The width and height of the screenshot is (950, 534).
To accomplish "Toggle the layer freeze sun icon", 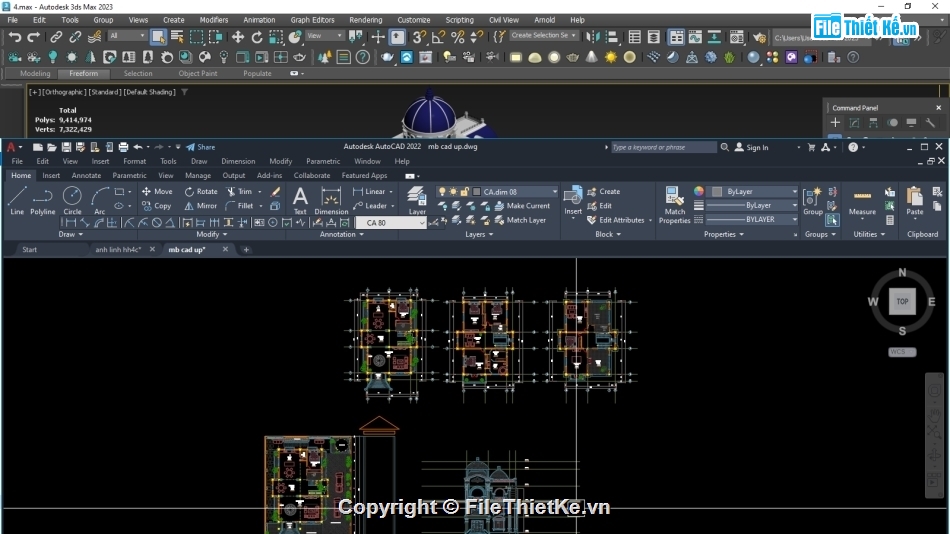I will [453, 192].
